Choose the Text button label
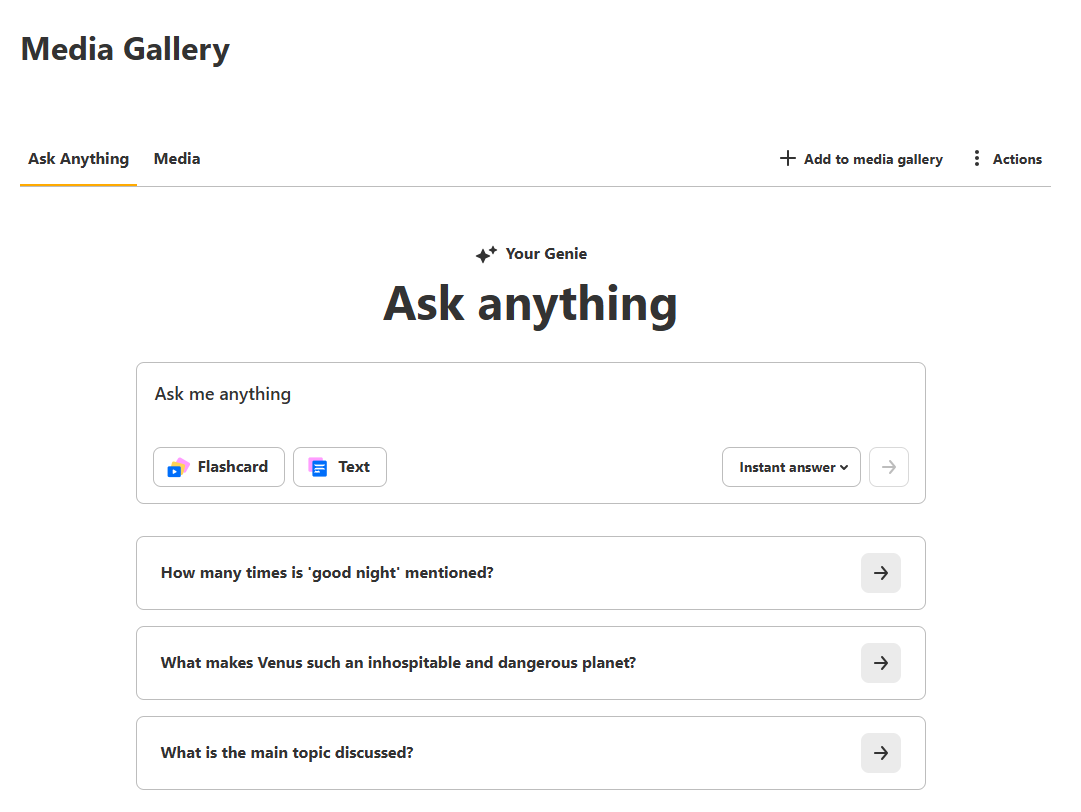Viewport: 1081px width, 812px height. coord(354,467)
